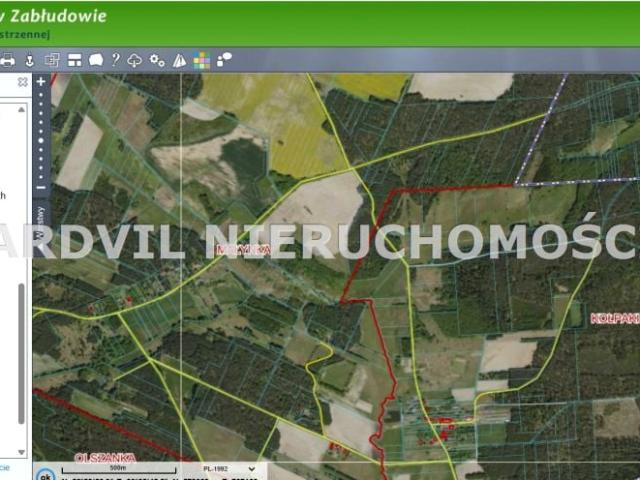Image resolution: width=640 pixels, height=480 pixels.
Task: Click the stamp/download pin tool icon
Action: click(29, 60)
